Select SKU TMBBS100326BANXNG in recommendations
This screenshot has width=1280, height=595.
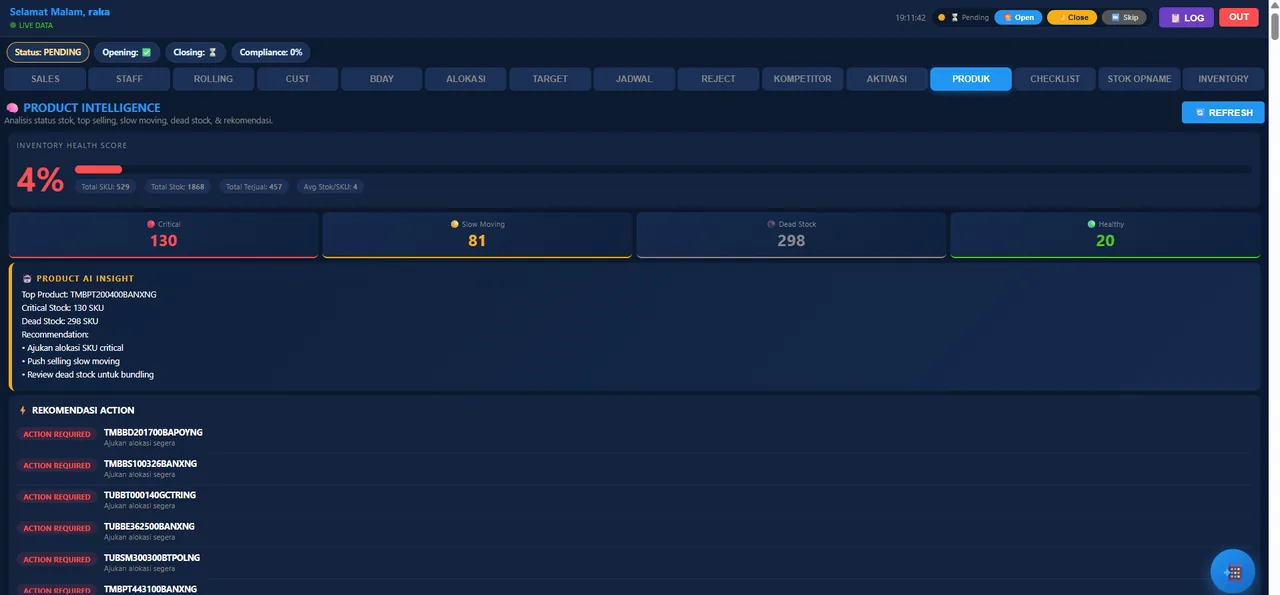[x=150, y=463]
